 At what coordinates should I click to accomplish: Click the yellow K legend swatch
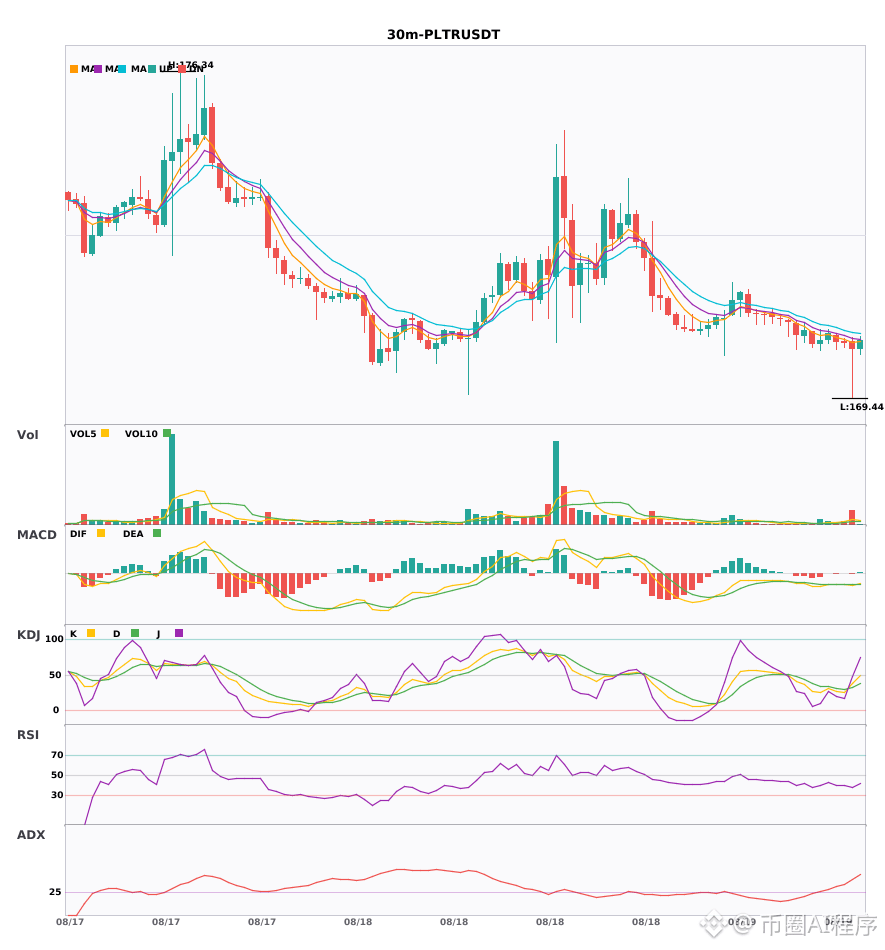(x=91, y=633)
